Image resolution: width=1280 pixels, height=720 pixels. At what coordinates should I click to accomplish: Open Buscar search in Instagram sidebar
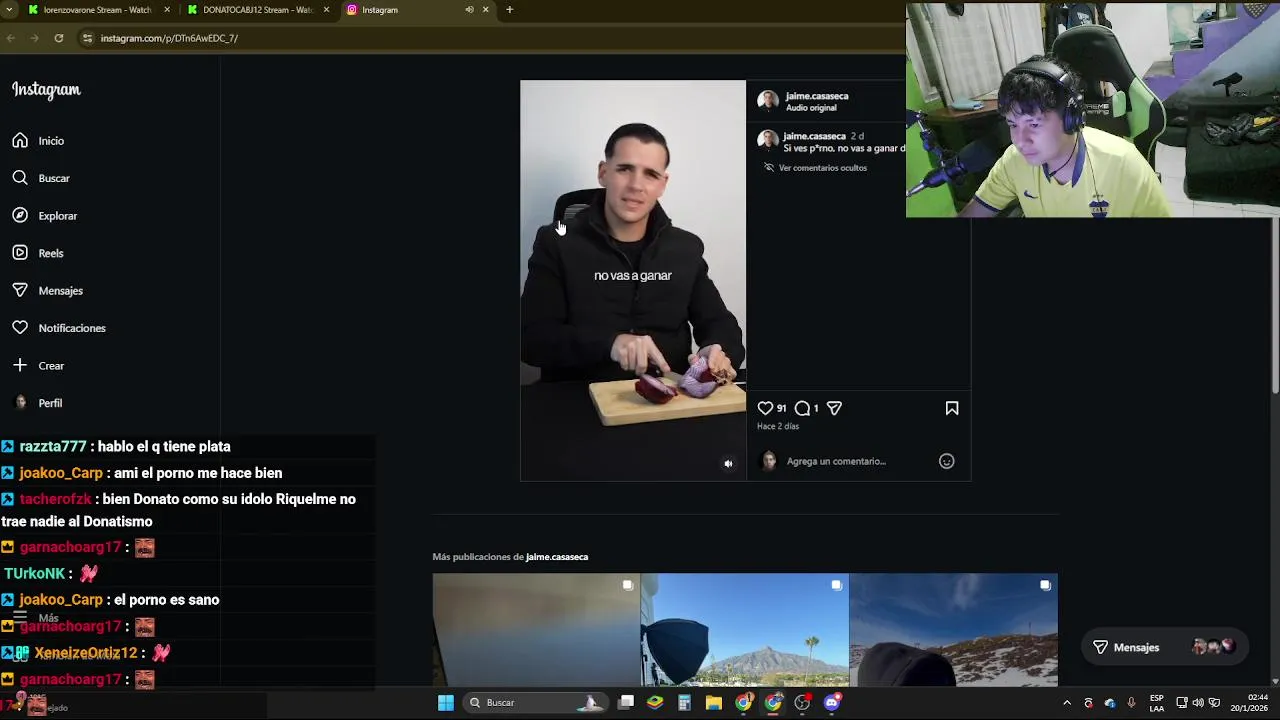41,178
